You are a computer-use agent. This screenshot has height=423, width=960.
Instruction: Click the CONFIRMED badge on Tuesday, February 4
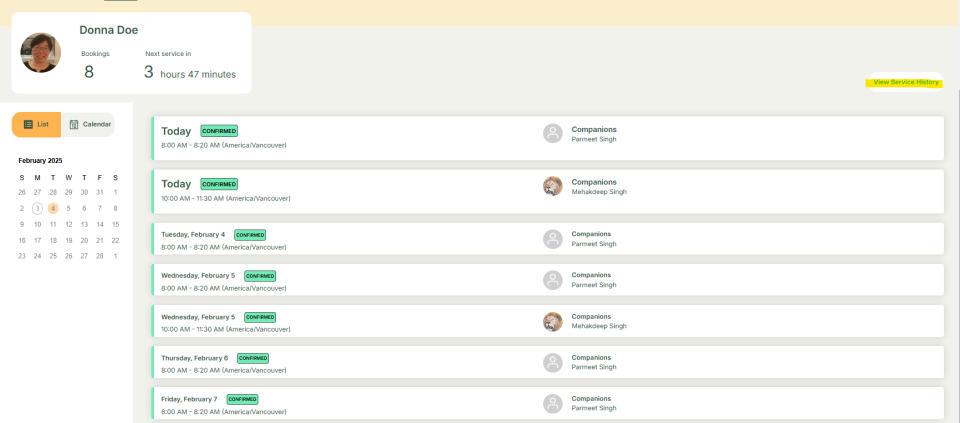250,235
